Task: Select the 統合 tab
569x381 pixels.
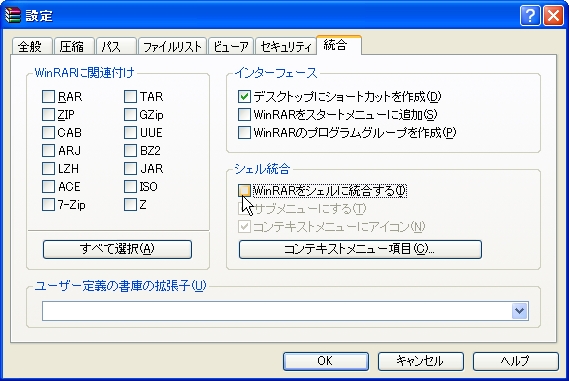Action: click(339, 45)
